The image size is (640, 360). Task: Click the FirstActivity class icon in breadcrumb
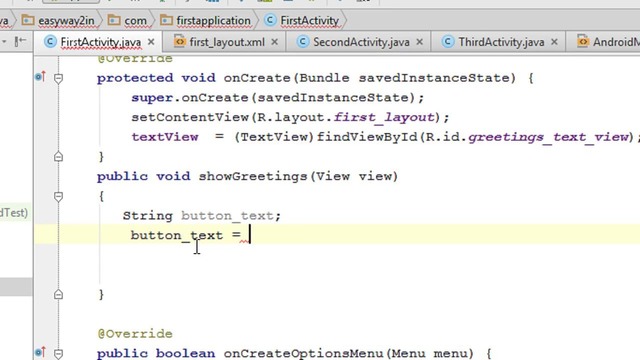click(270, 20)
